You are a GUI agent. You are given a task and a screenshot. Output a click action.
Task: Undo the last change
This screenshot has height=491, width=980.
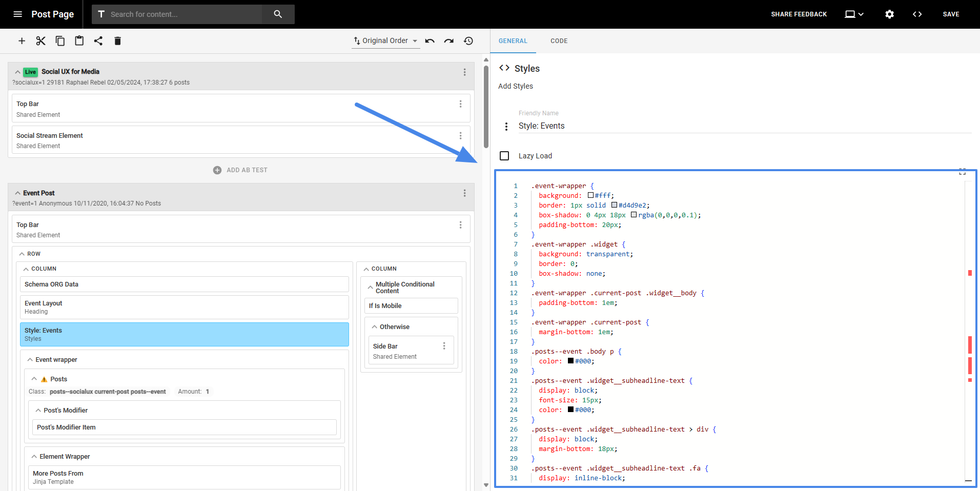430,41
